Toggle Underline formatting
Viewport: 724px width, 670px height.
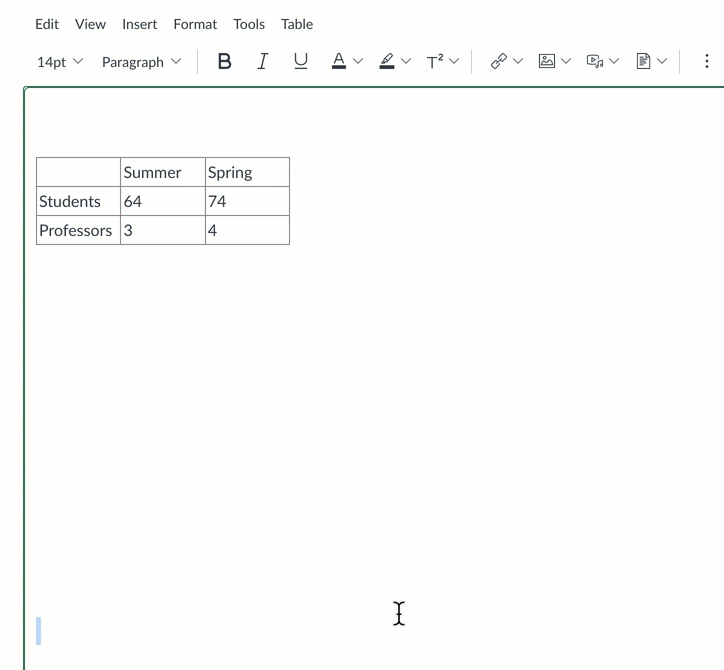point(301,61)
